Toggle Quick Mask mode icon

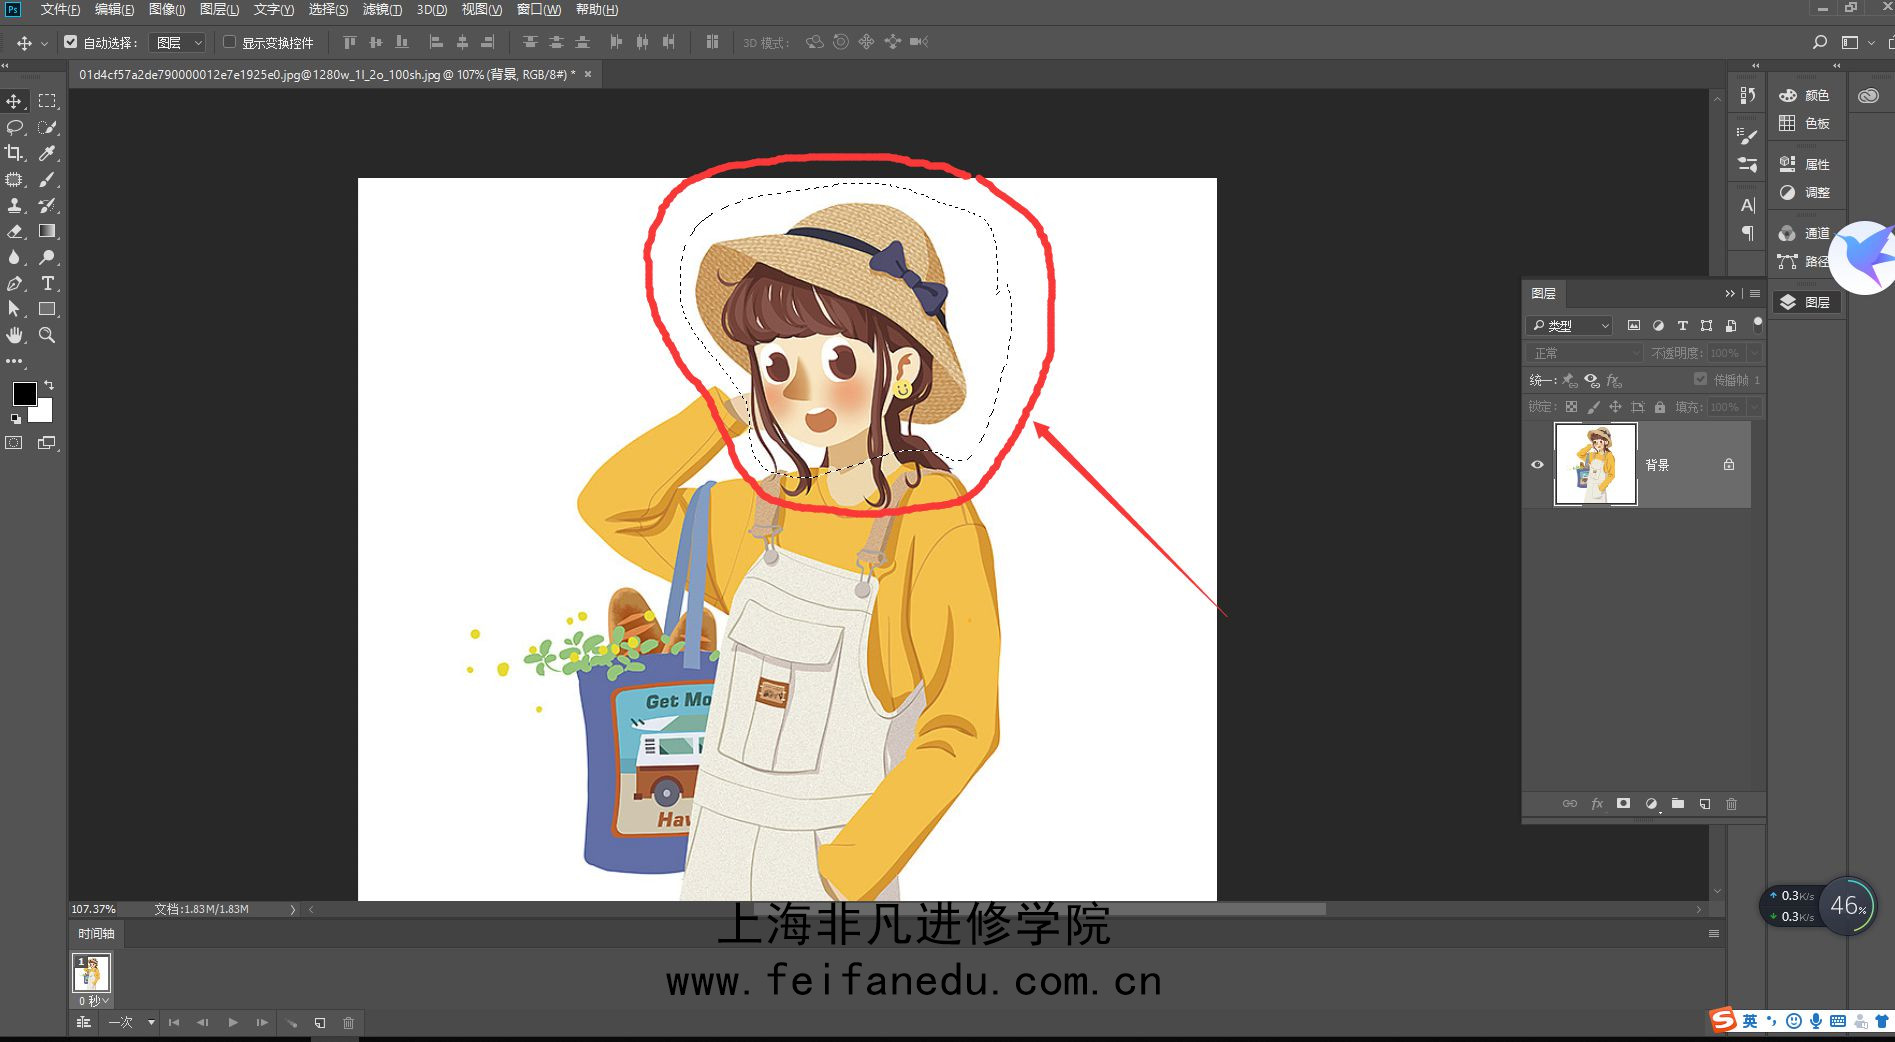point(14,442)
